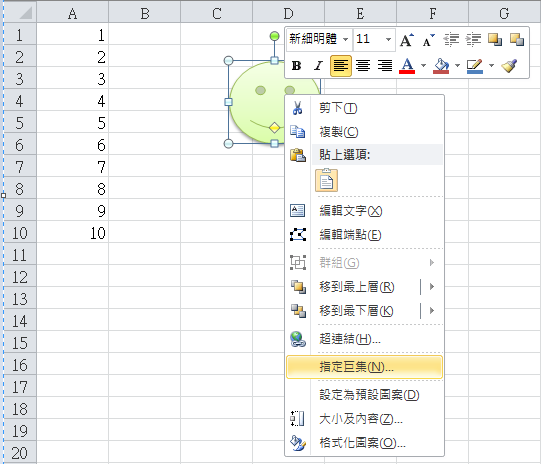Click cell A5 containing 5

(72, 123)
